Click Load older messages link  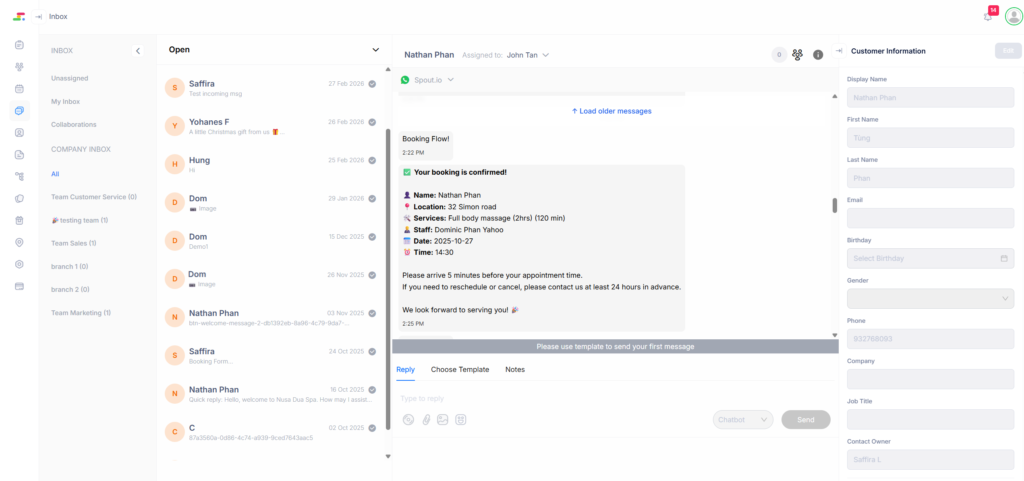tap(611, 111)
